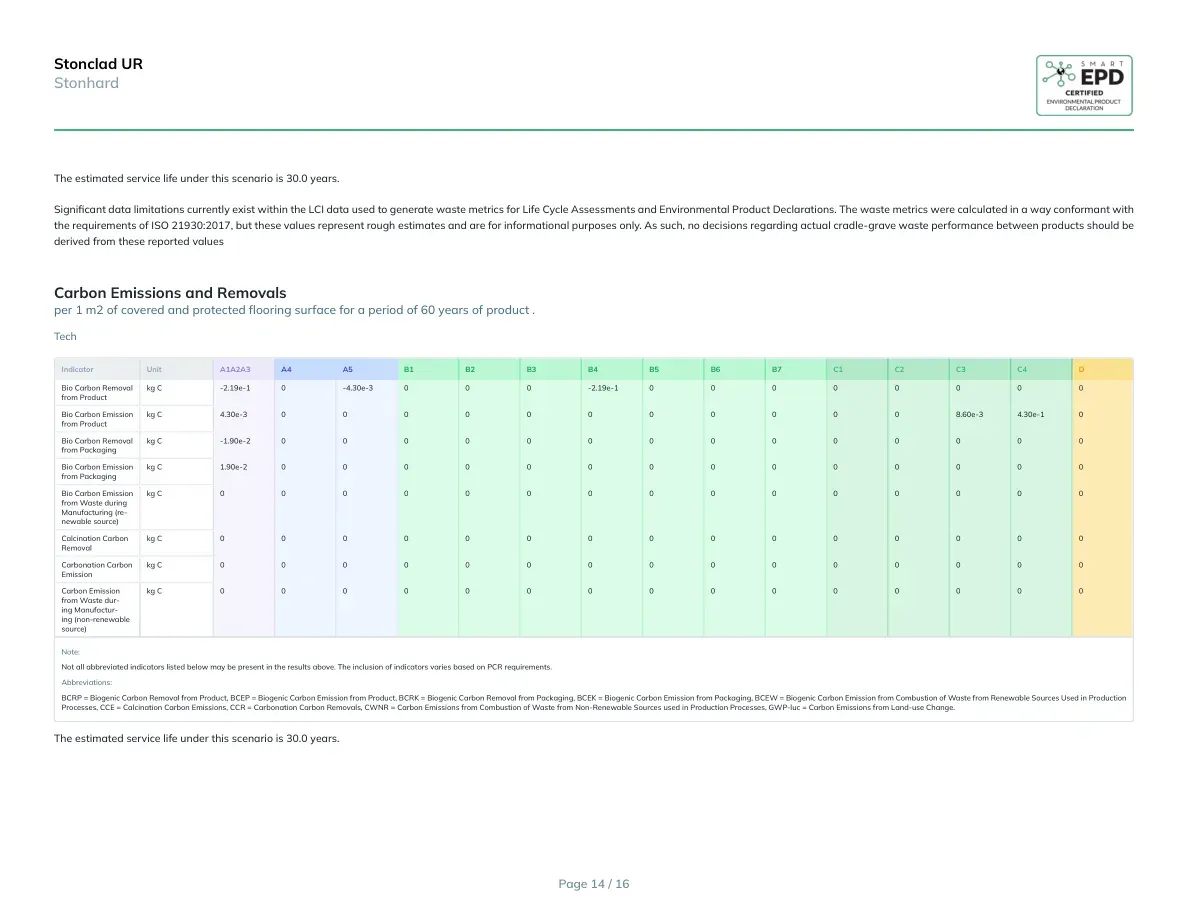Select the Bio Carbon Removal from Product row label
The image size is (1188, 918).
(x=97, y=392)
